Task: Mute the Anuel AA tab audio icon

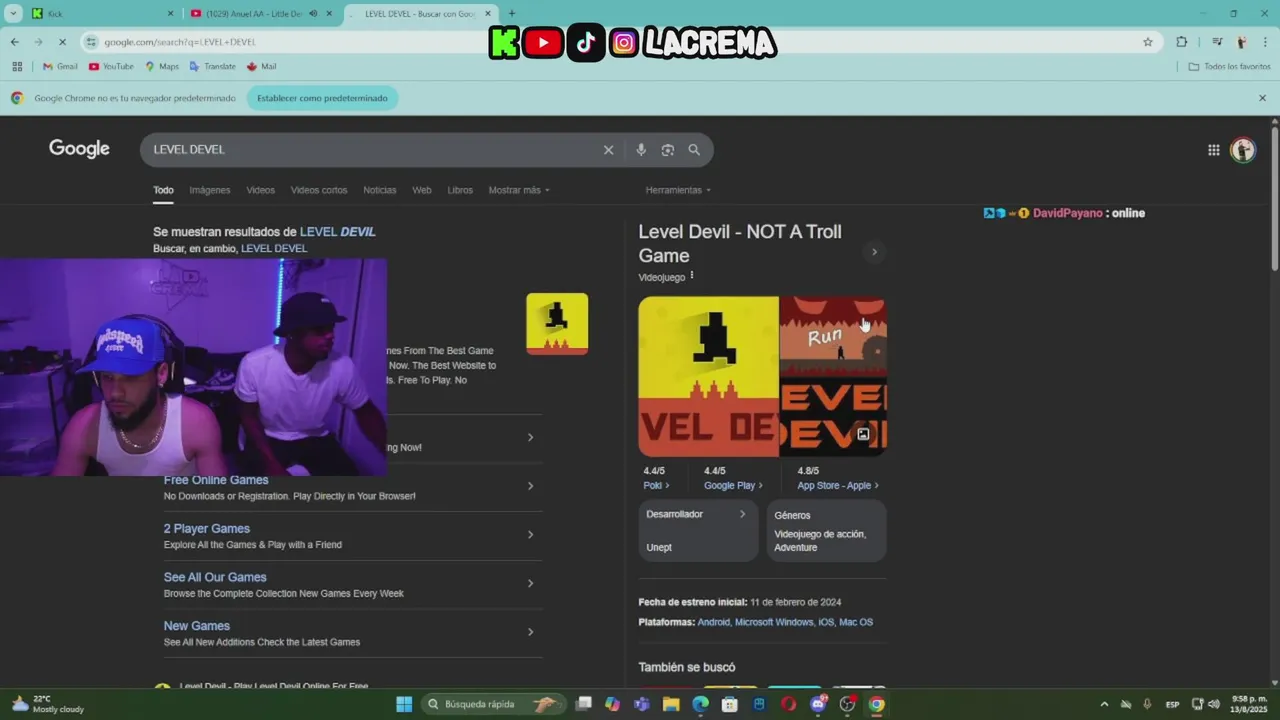Action: [x=313, y=14]
